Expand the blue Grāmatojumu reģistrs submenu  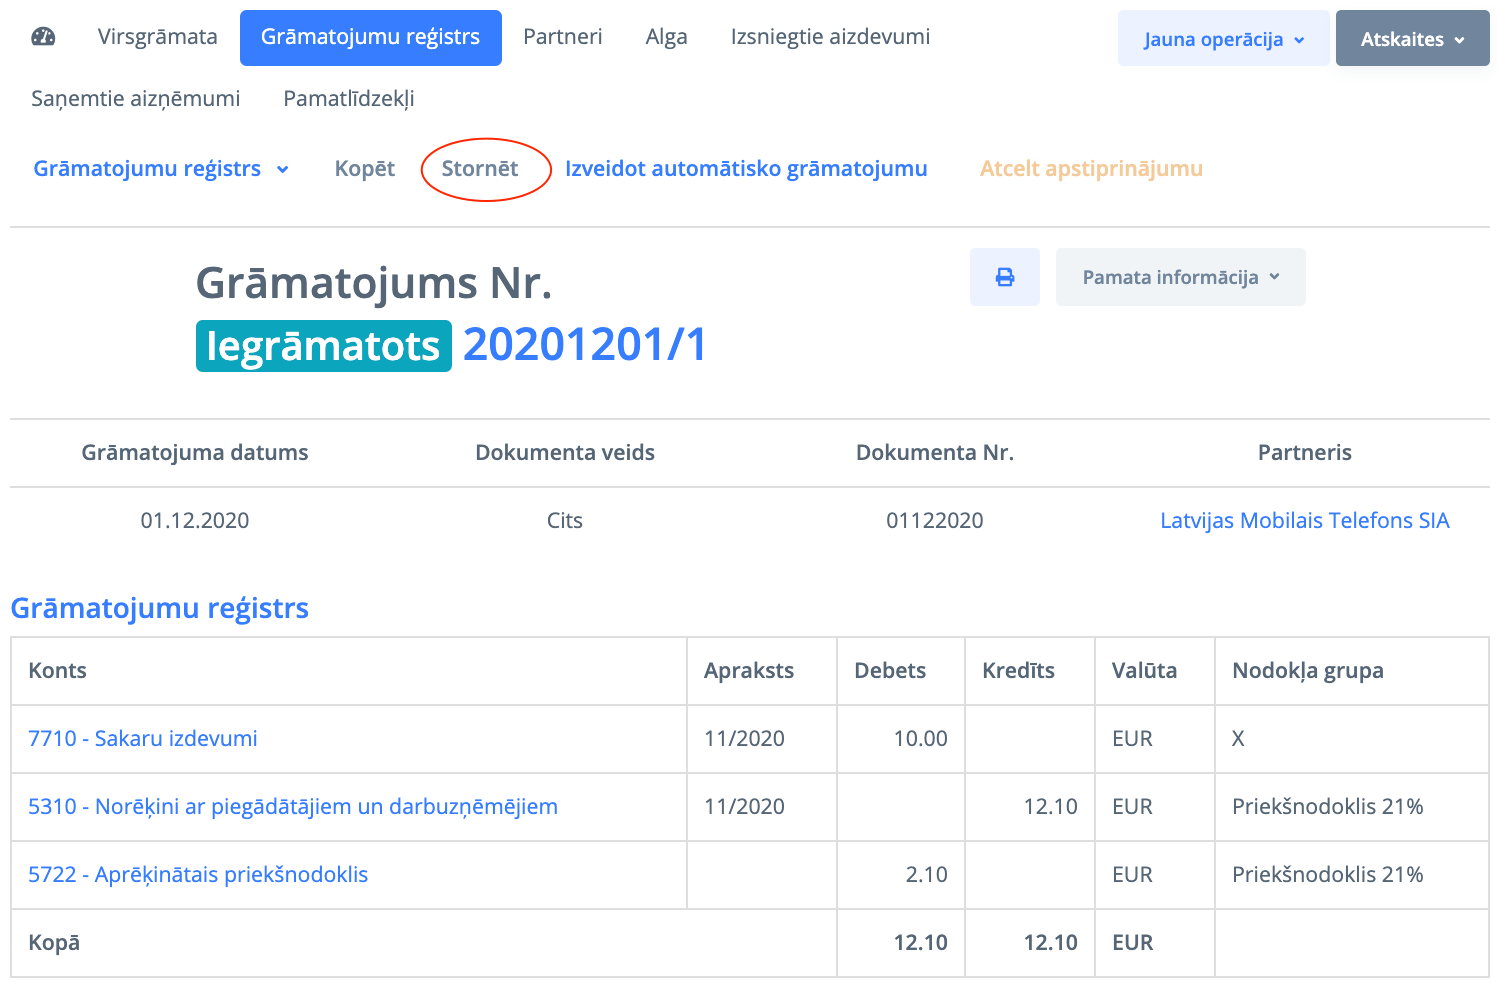pos(161,169)
